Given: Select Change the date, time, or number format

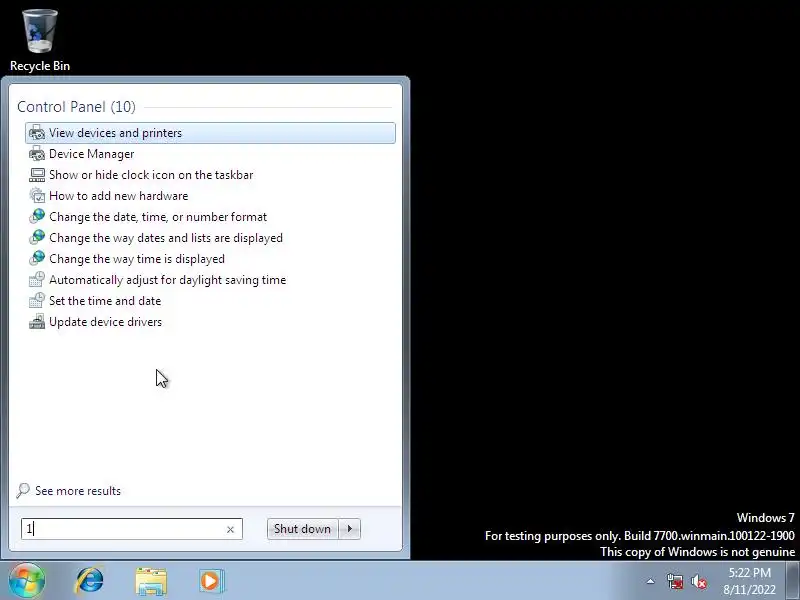Looking at the screenshot, I should [x=210, y=217].
